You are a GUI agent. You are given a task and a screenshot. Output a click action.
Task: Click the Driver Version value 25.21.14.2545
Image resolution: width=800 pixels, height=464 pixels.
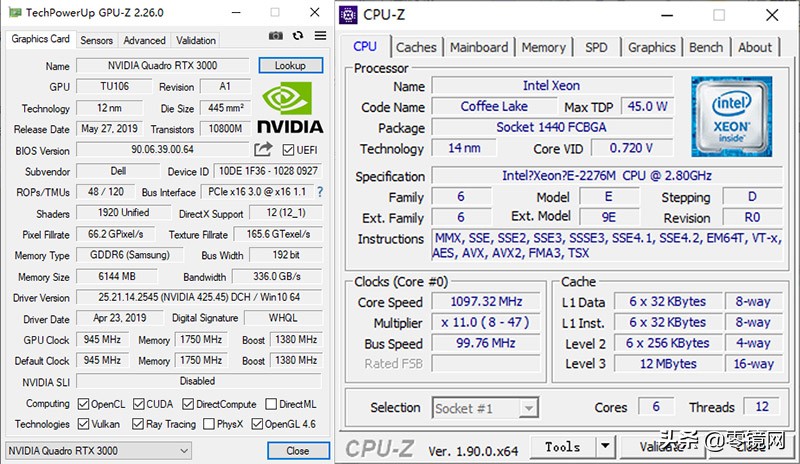tap(199, 297)
